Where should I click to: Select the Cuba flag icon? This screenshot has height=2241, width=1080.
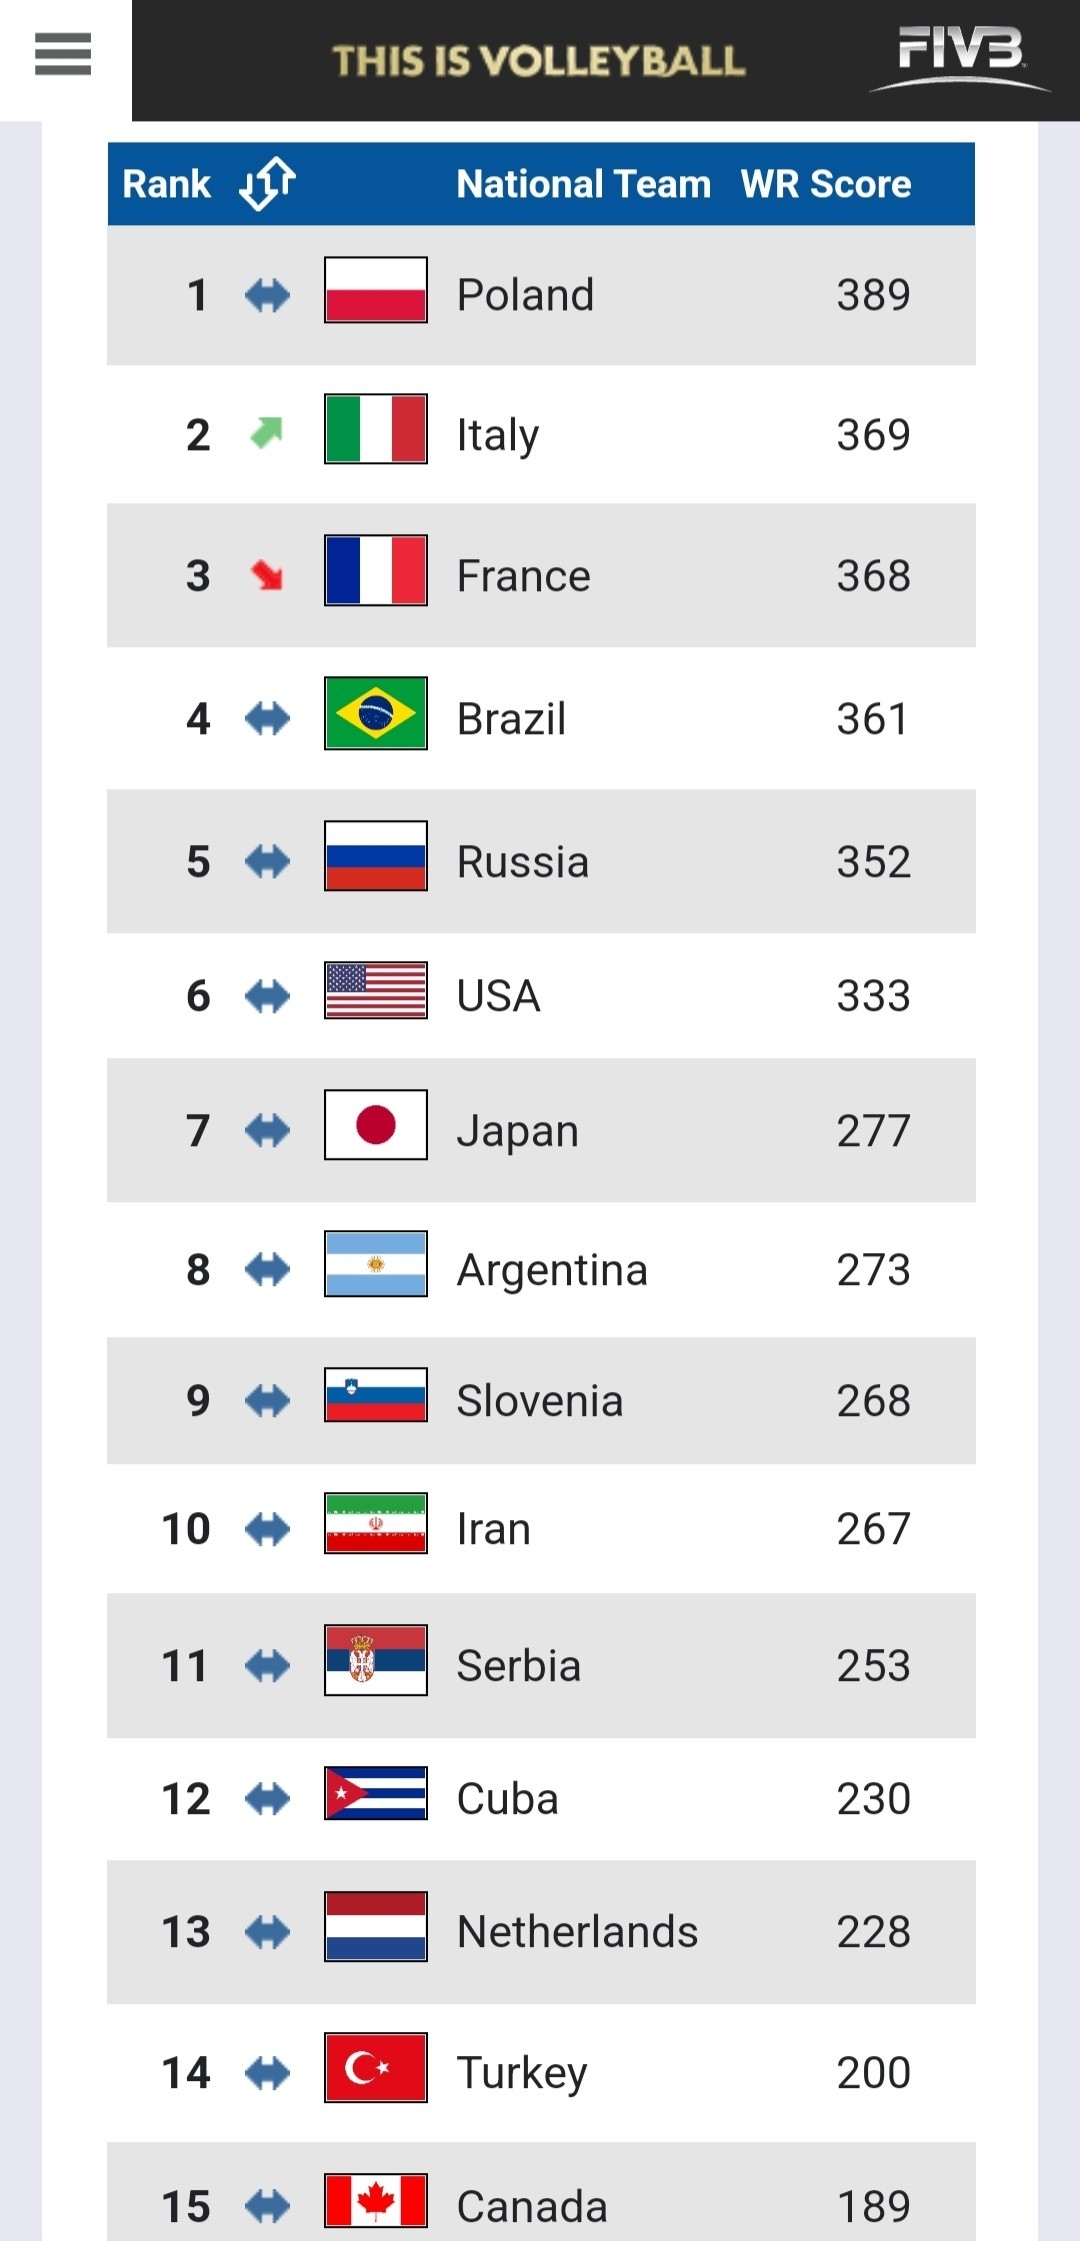pos(374,1797)
